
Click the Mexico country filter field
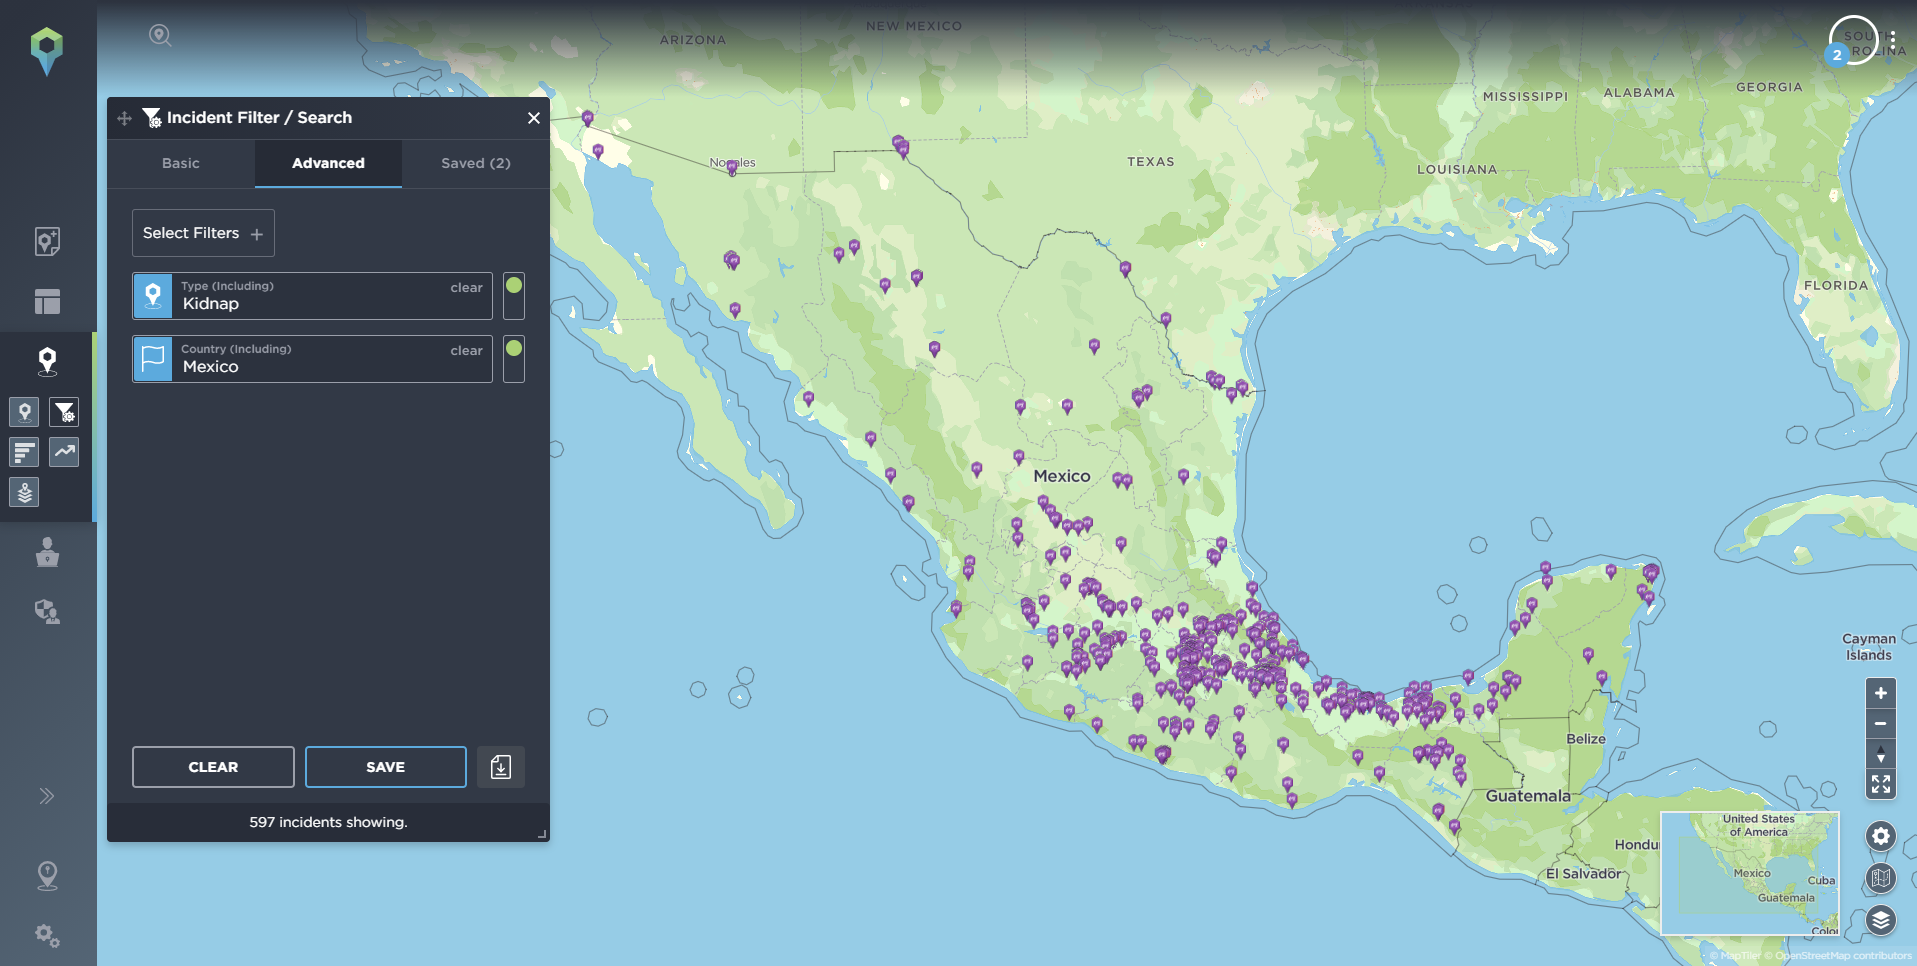tap(312, 359)
